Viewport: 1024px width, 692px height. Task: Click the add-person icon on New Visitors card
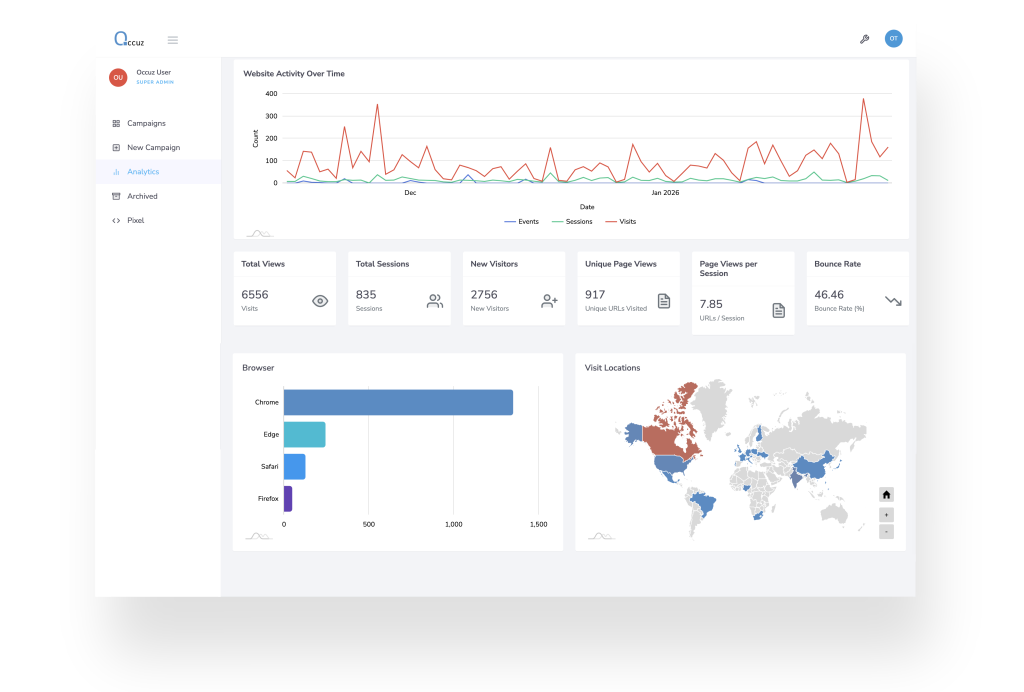pyautogui.click(x=549, y=300)
